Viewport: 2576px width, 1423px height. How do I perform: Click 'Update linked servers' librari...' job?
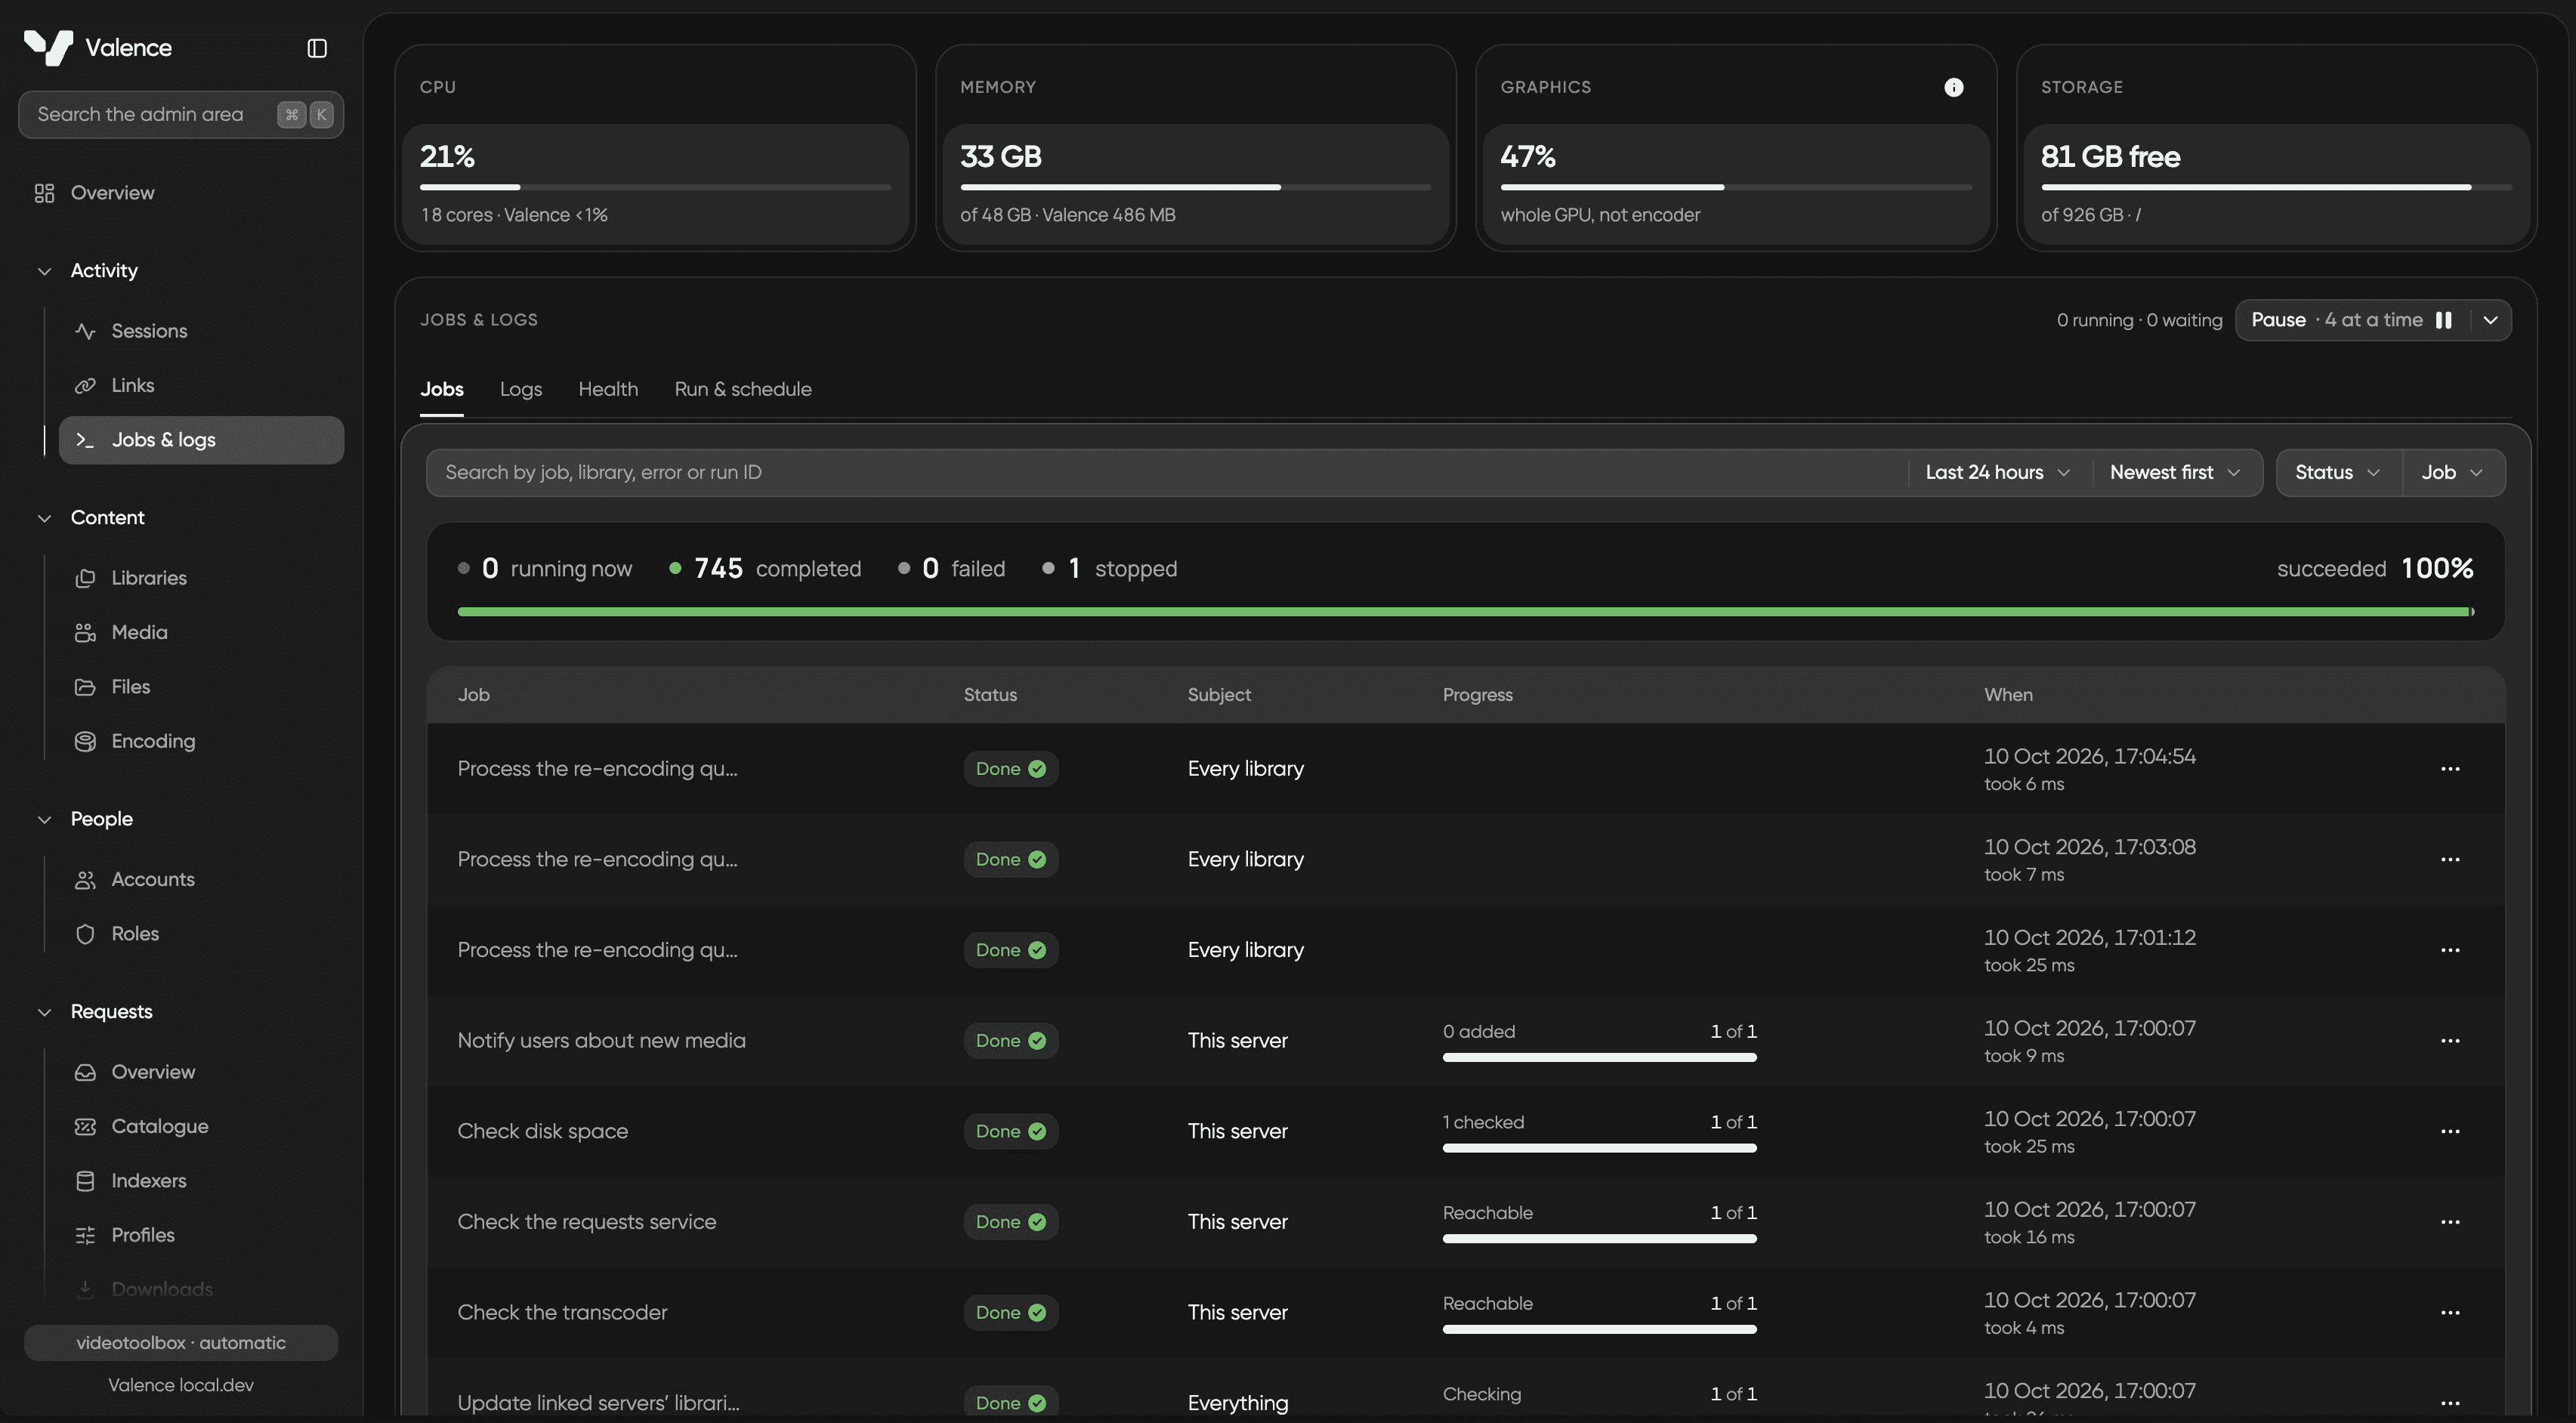pos(598,1403)
